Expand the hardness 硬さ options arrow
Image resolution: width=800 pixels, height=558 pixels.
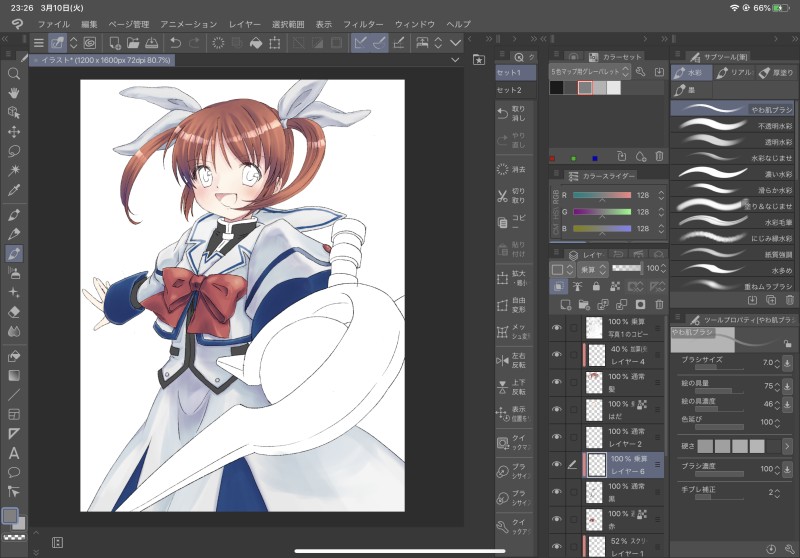[787, 446]
